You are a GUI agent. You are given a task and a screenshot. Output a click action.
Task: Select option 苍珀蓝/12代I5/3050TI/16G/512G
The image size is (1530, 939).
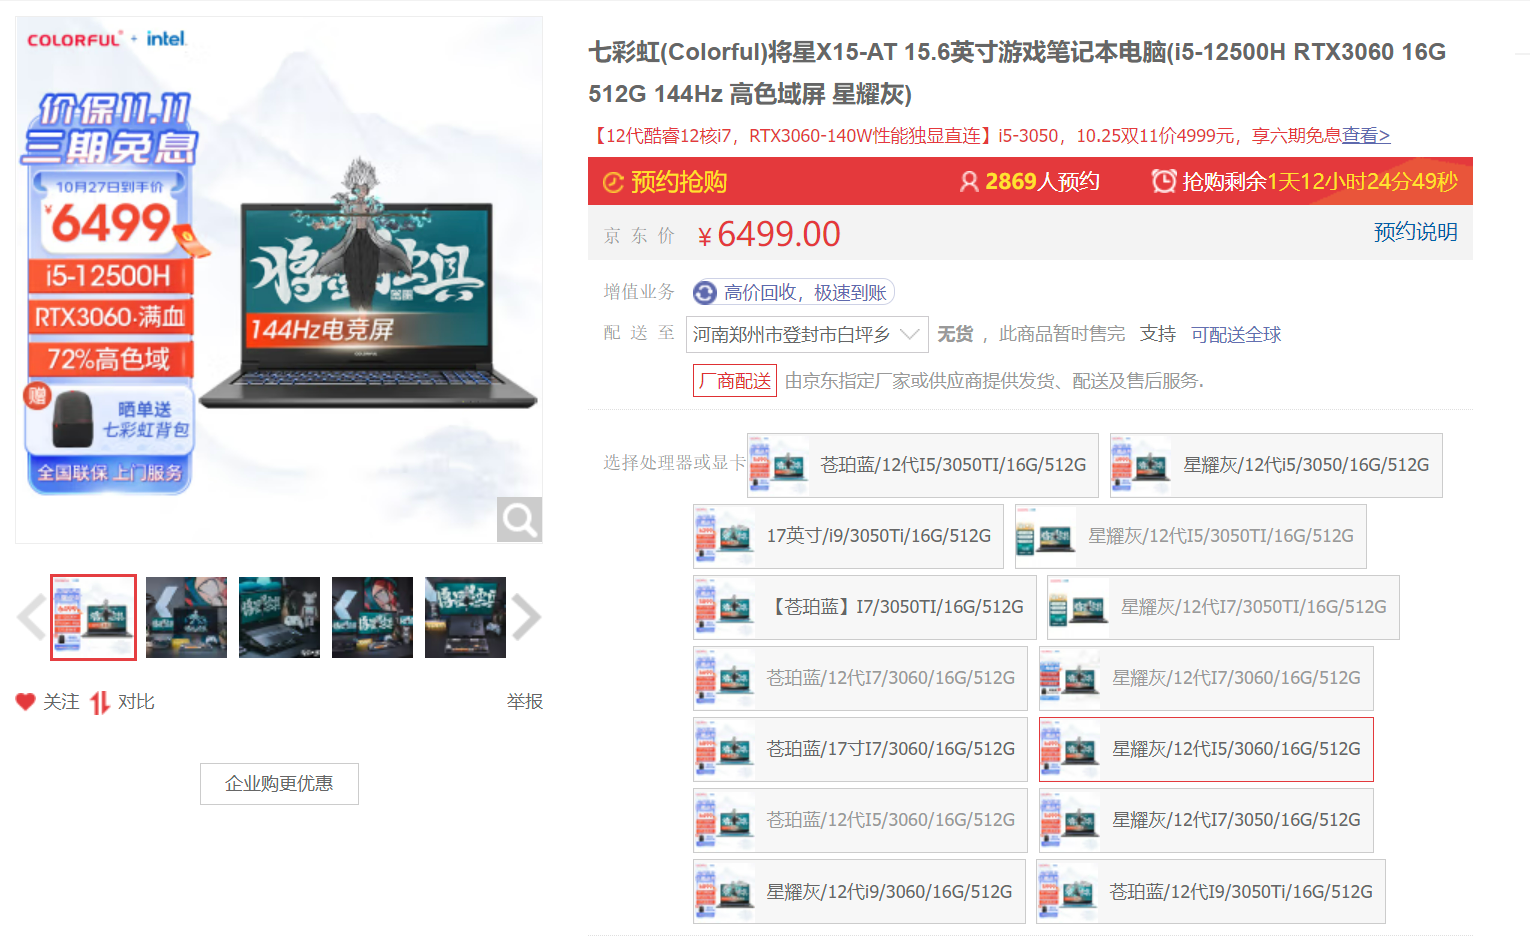[x=922, y=465]
